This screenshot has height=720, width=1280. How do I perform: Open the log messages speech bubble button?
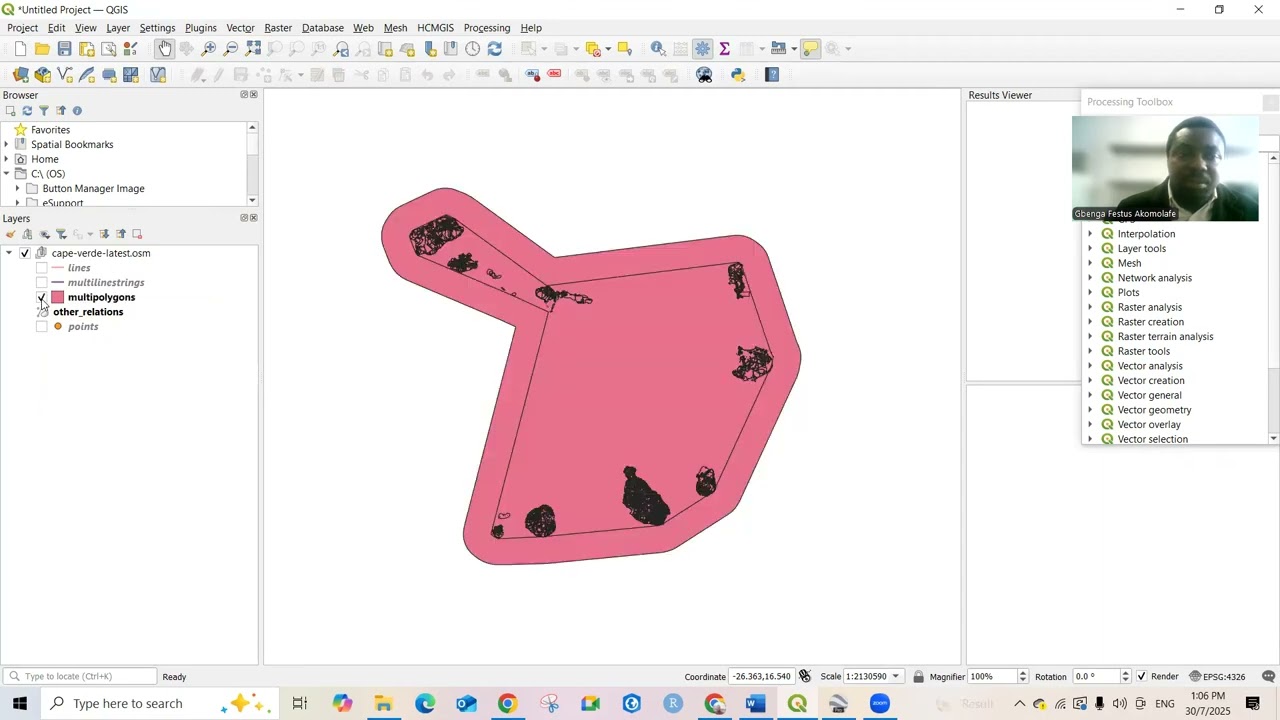1268,677
